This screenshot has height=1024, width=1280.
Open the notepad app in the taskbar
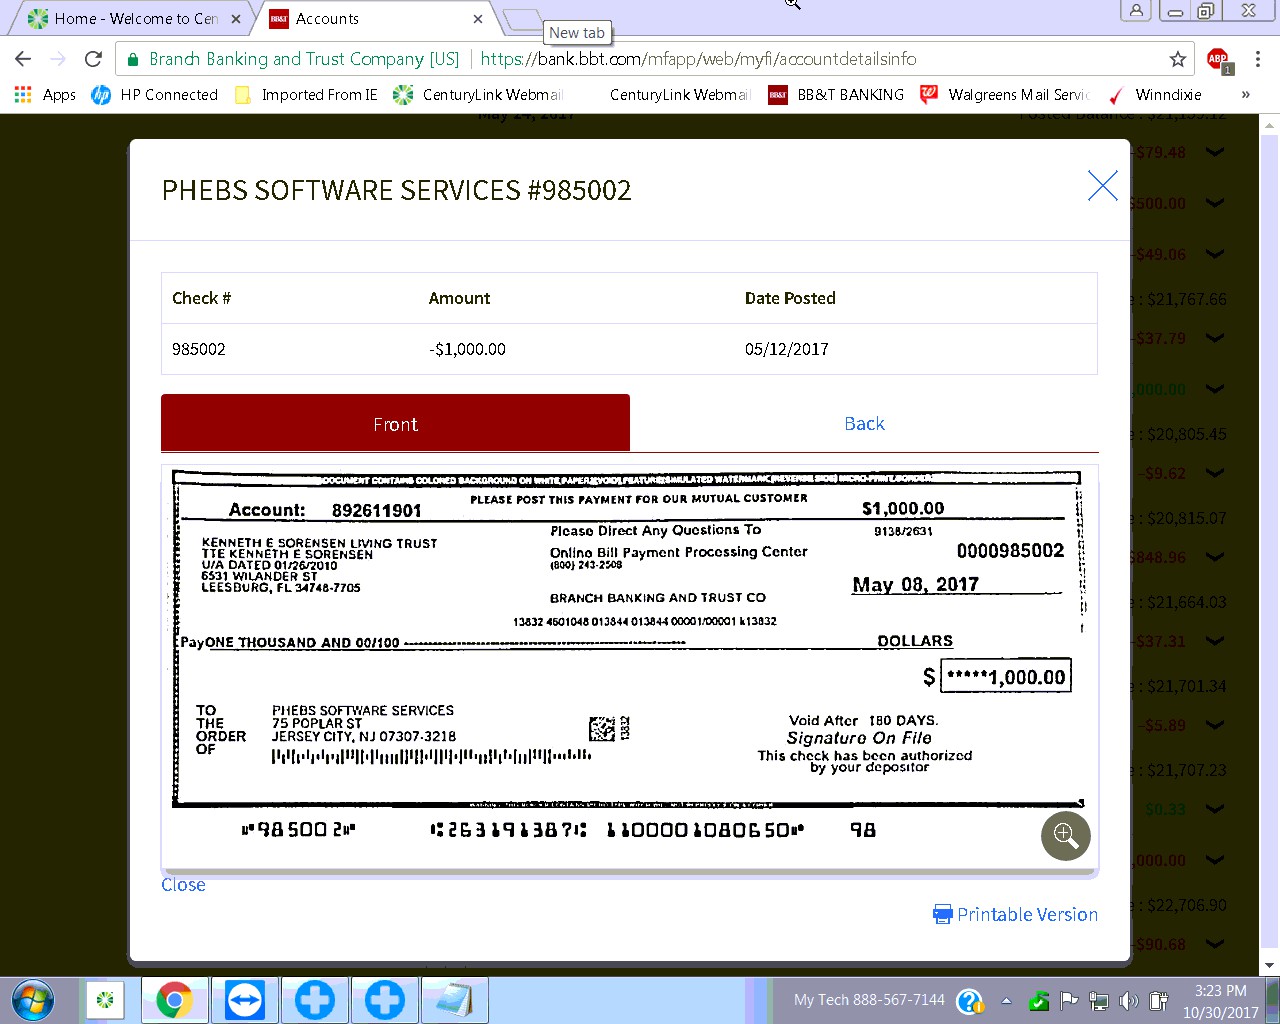(x=455, y=1000)
